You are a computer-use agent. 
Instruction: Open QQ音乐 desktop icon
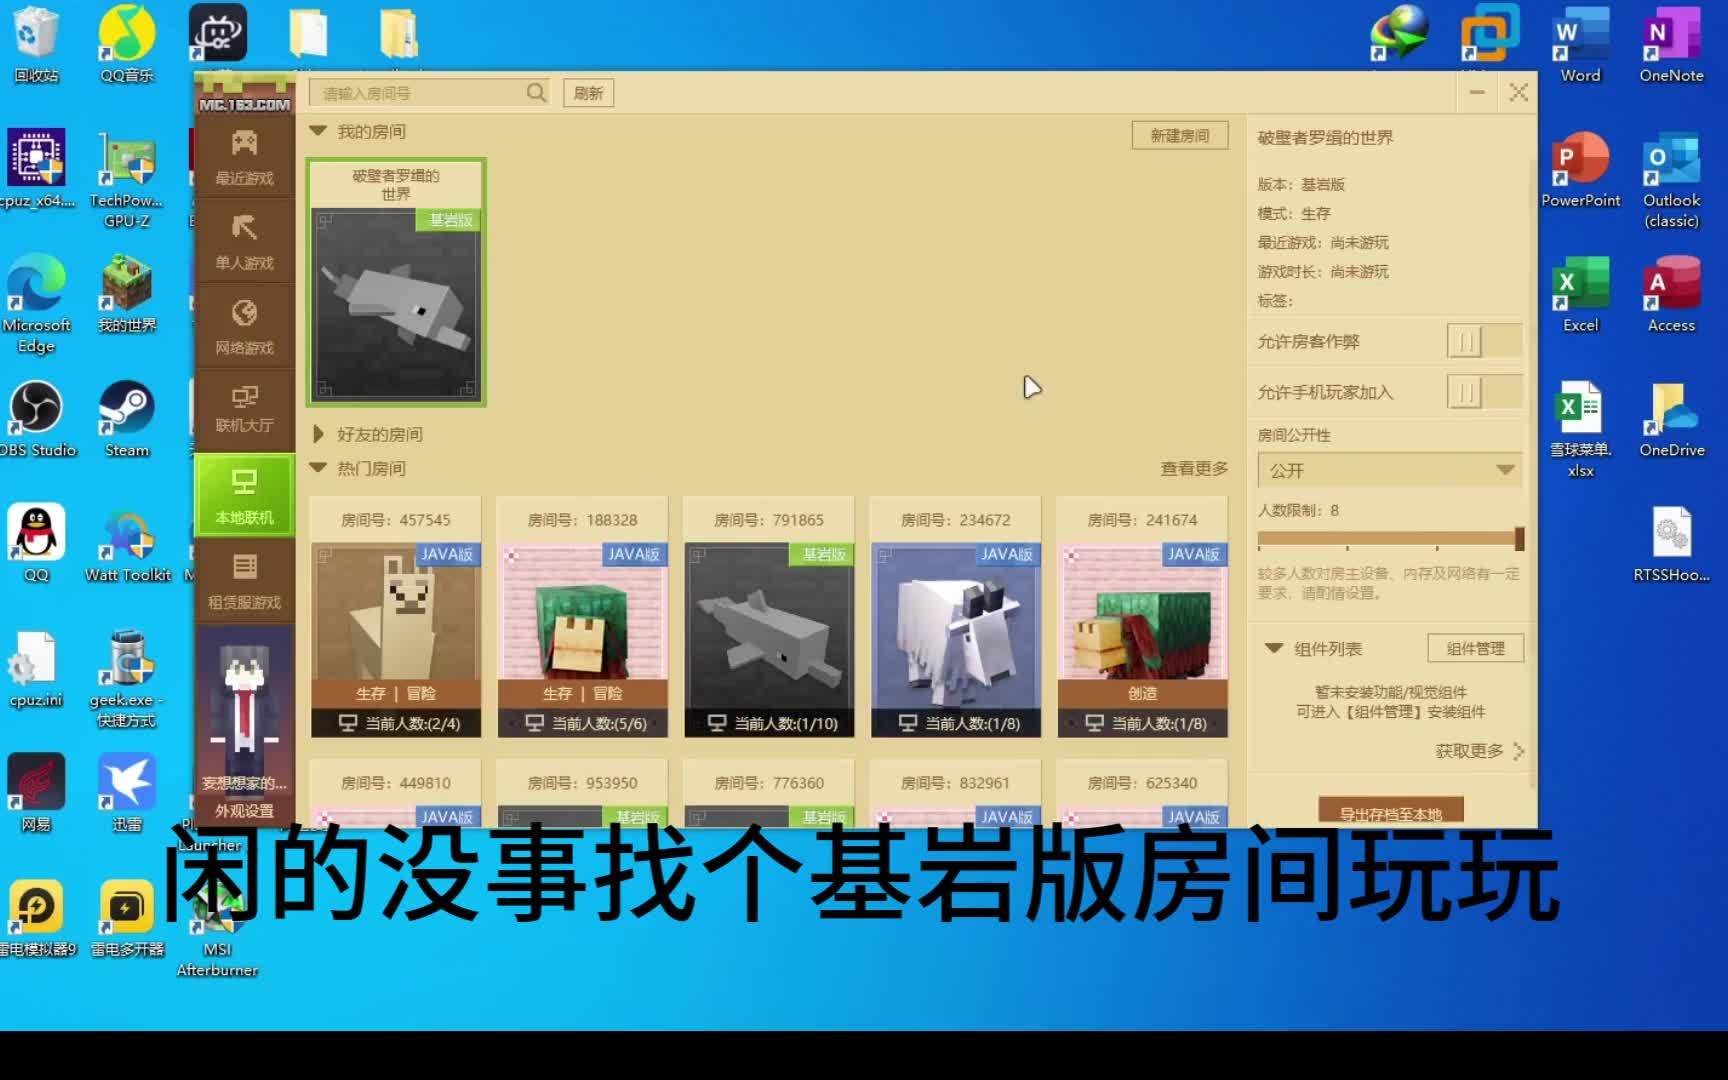127,45
